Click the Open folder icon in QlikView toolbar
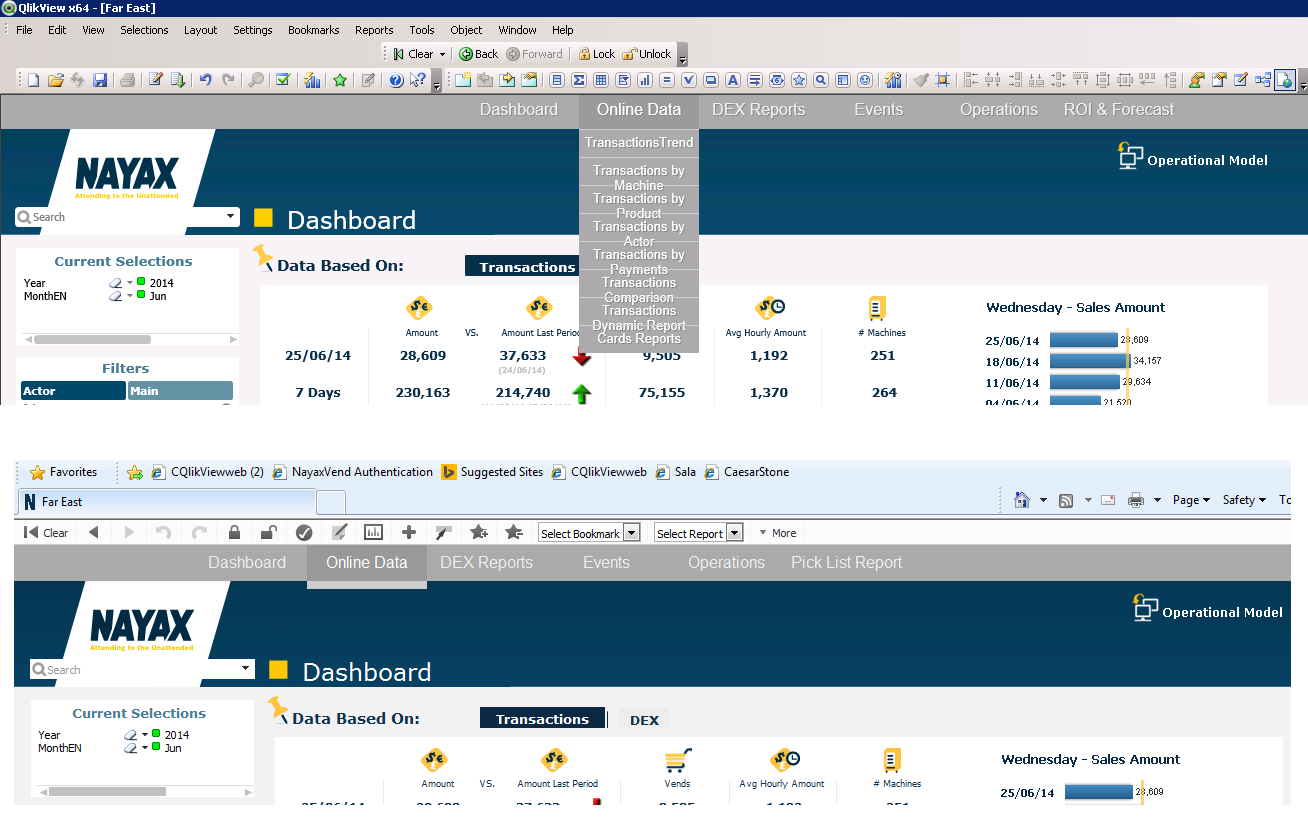The height and width of the screenshot is (822, 1308). tap(56, 81)
